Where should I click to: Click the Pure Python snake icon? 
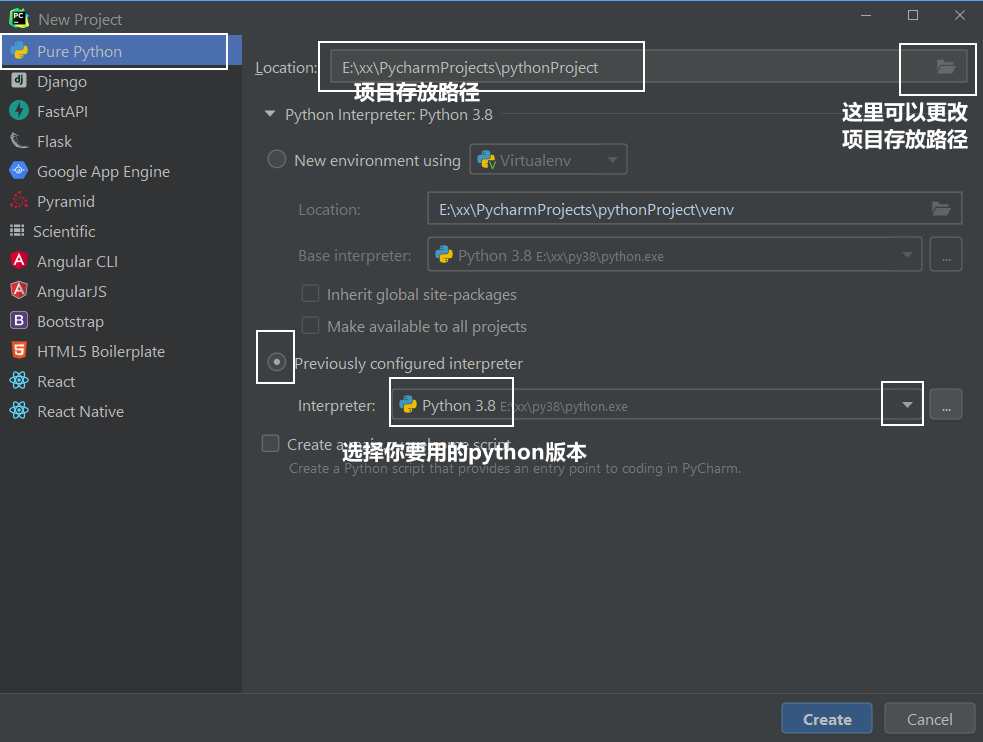19,51
